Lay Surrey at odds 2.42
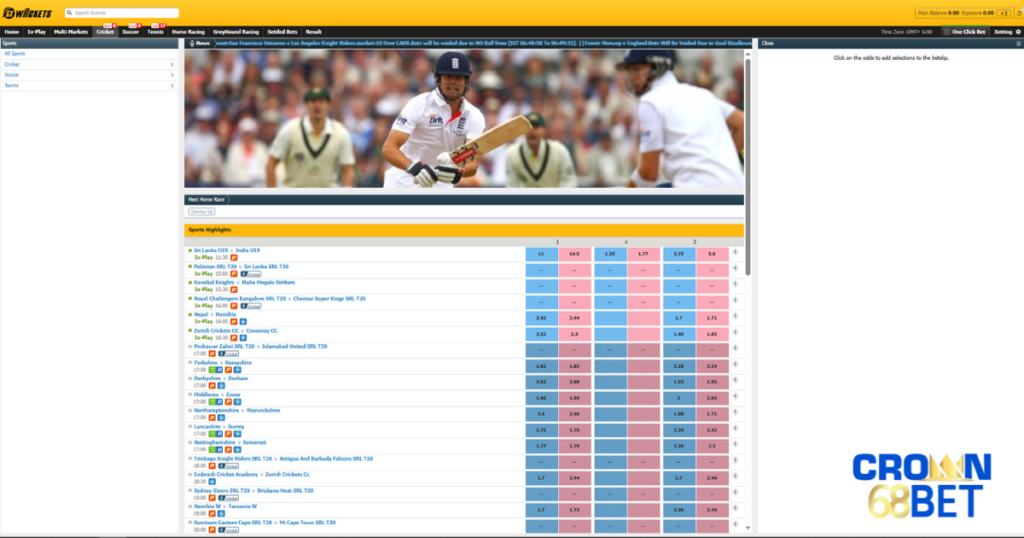This screenshot has width=1024, height=538. pyautogui.click(x=712, y=430)
